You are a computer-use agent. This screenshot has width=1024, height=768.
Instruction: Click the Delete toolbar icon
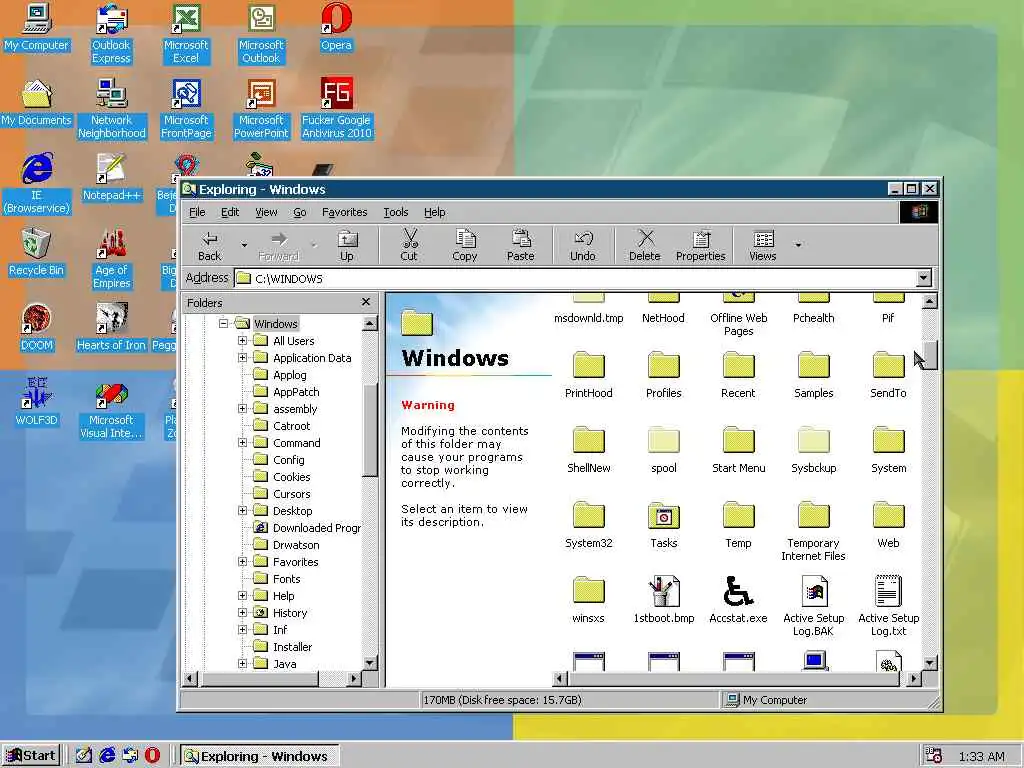pos(645,245)
